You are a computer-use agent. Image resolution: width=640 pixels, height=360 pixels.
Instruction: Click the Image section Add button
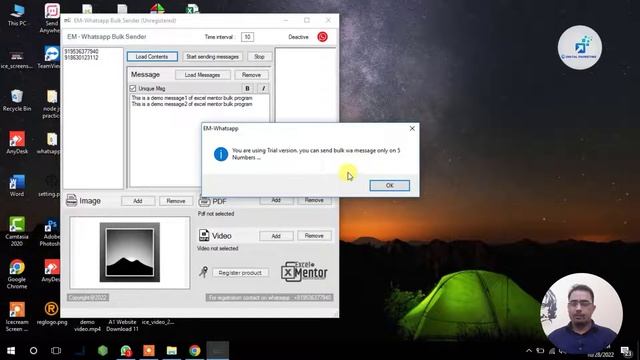tap(138, 201)
